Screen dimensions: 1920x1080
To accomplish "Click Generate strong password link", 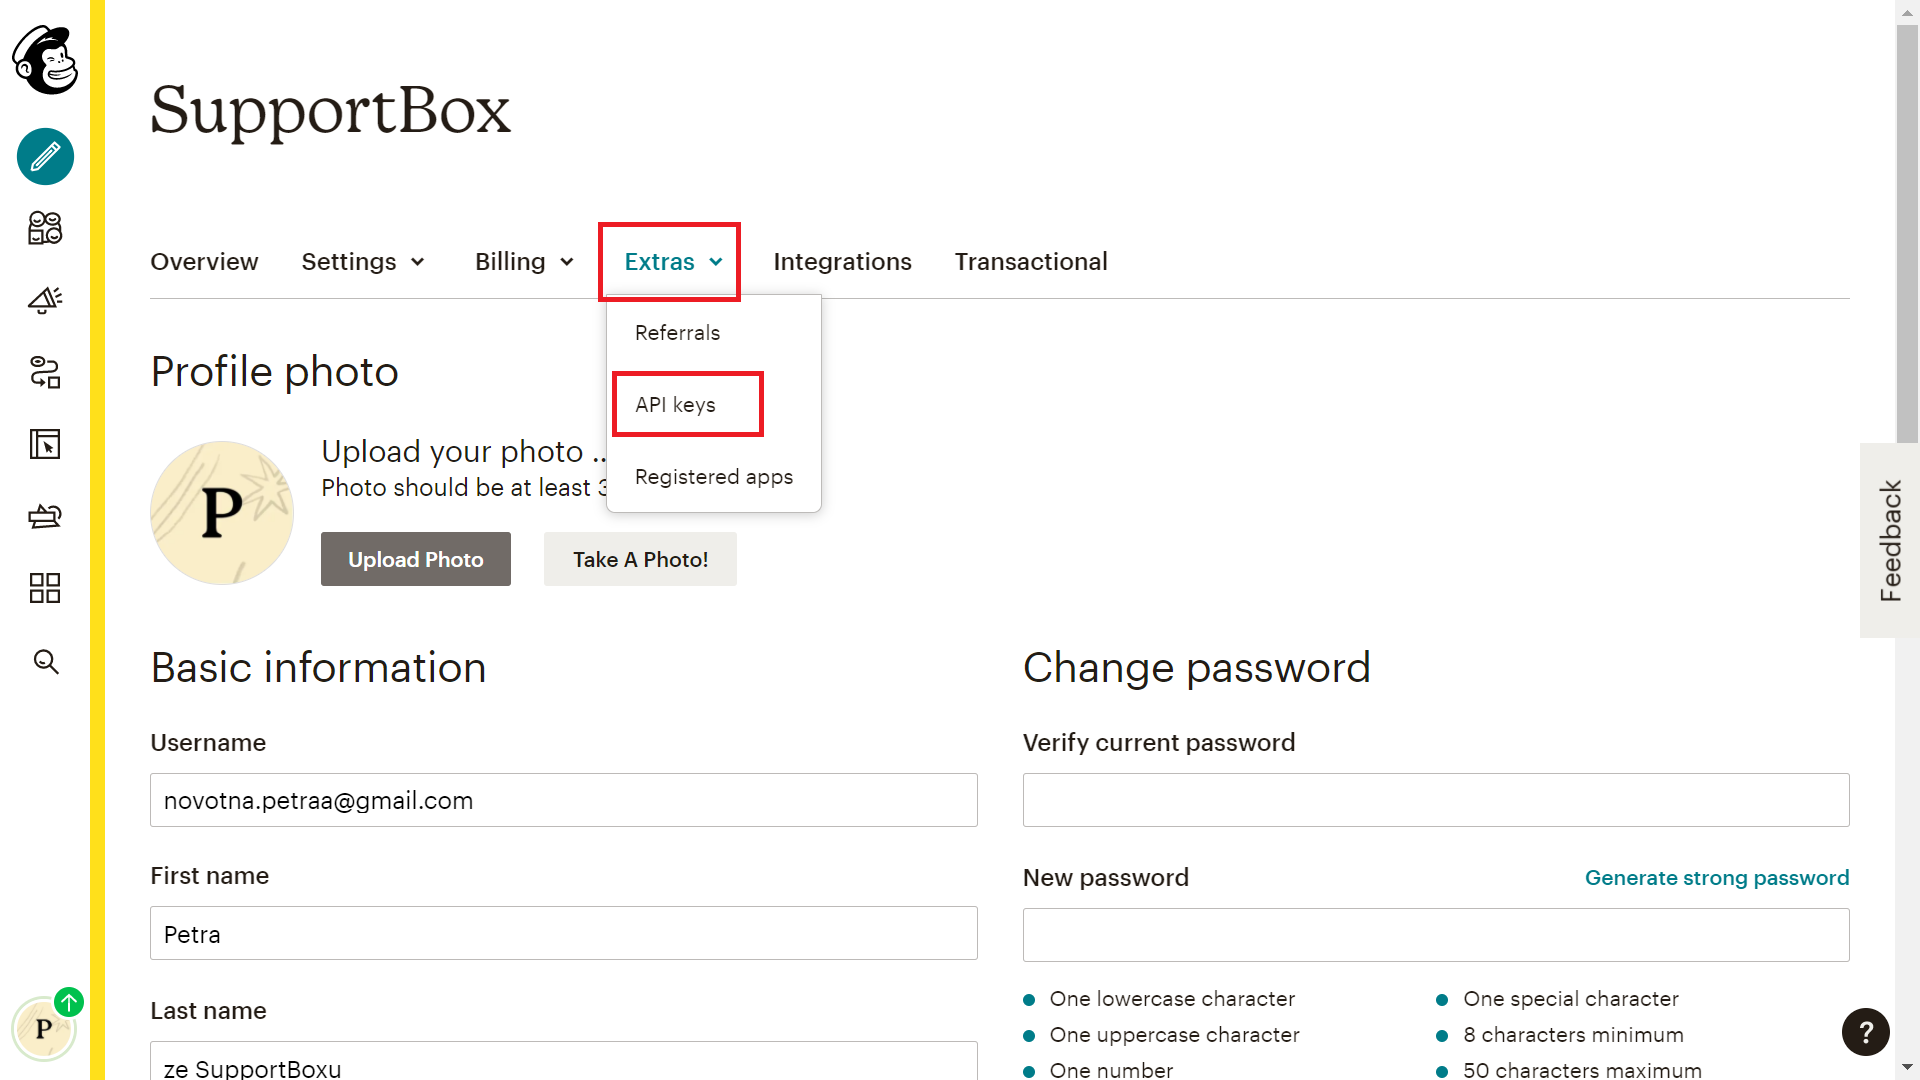I will tap(1717, 877).
